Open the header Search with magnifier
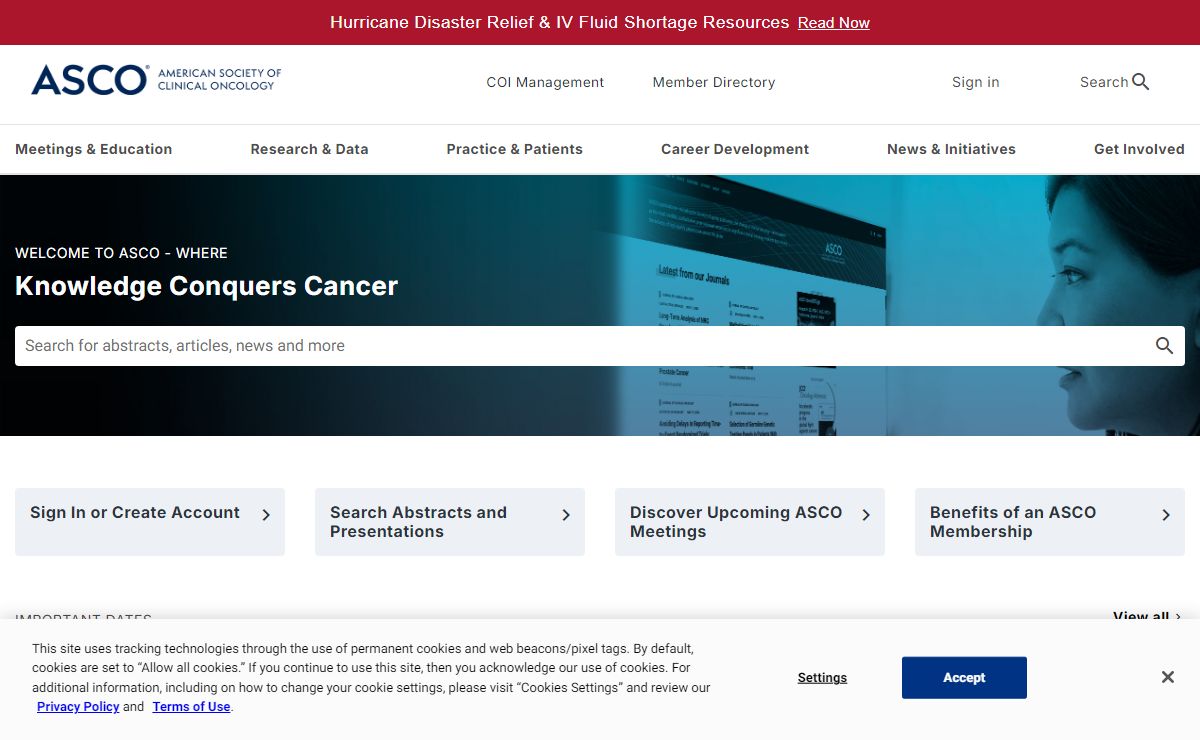 1114,82
